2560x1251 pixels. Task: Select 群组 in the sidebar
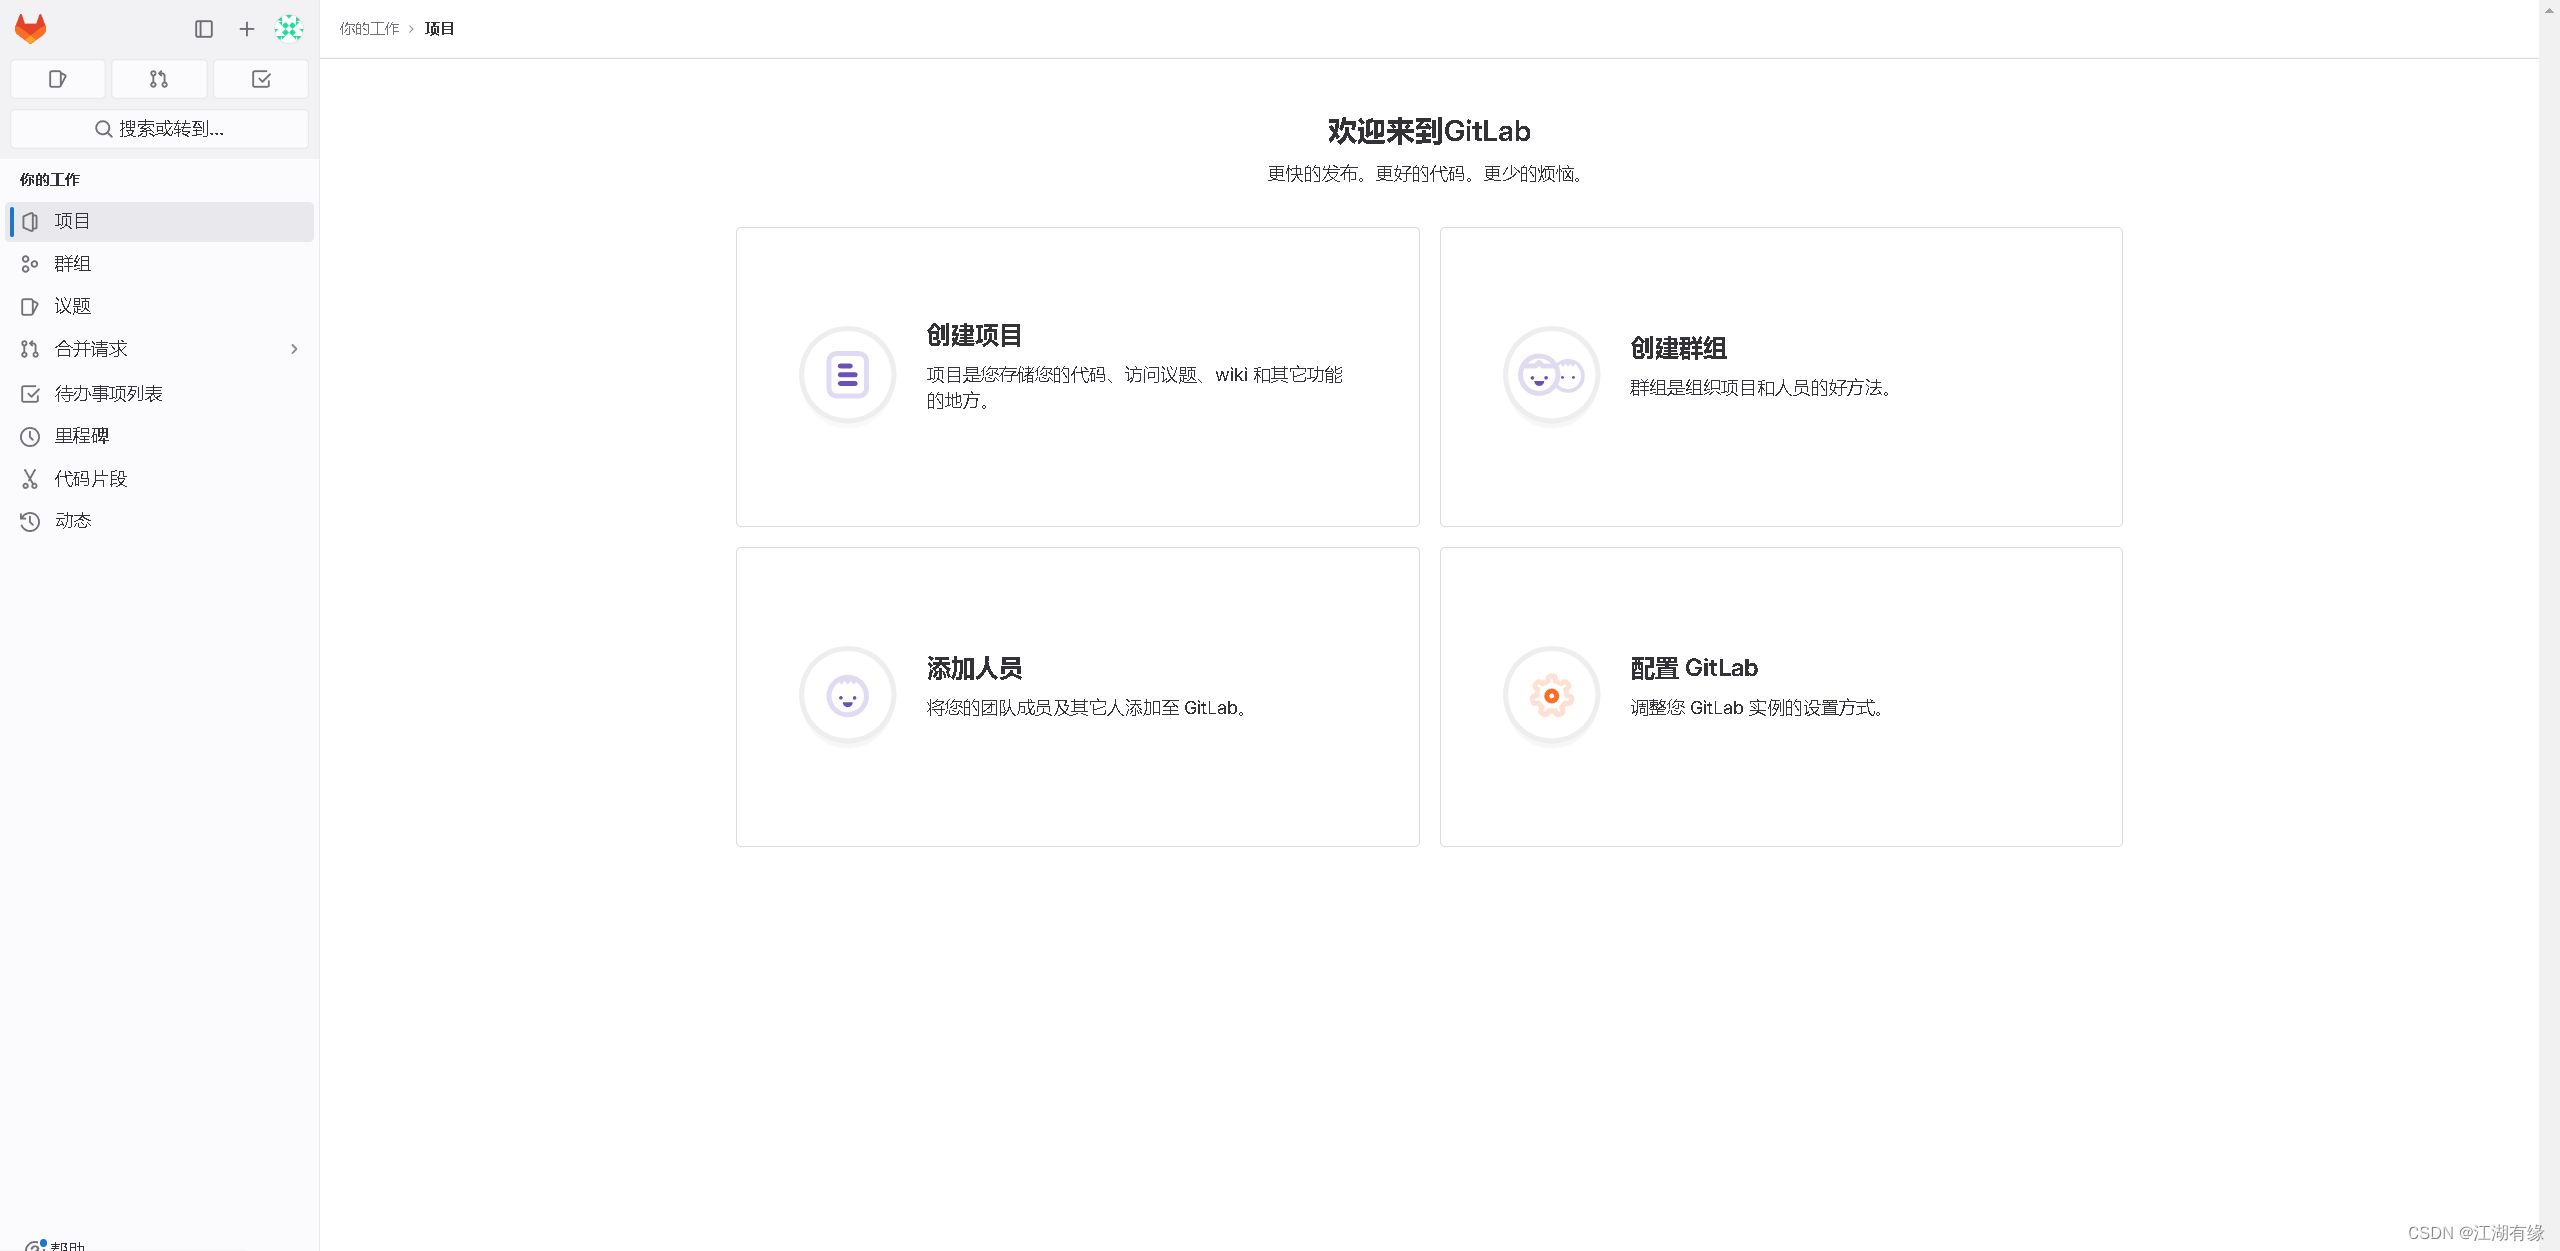point(72,263)
